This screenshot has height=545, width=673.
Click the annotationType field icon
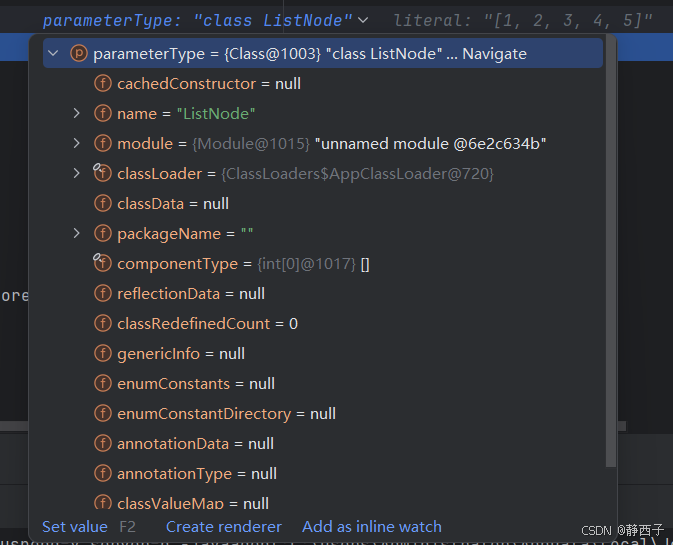tap(103, 474)
